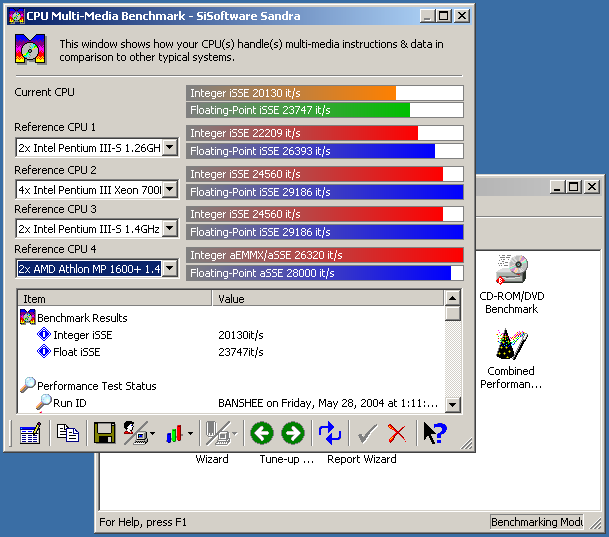This screenshot has height=537, width=609.
Task: Close the CPU Multi-Media Benchmark window
Action: (462, 16)
